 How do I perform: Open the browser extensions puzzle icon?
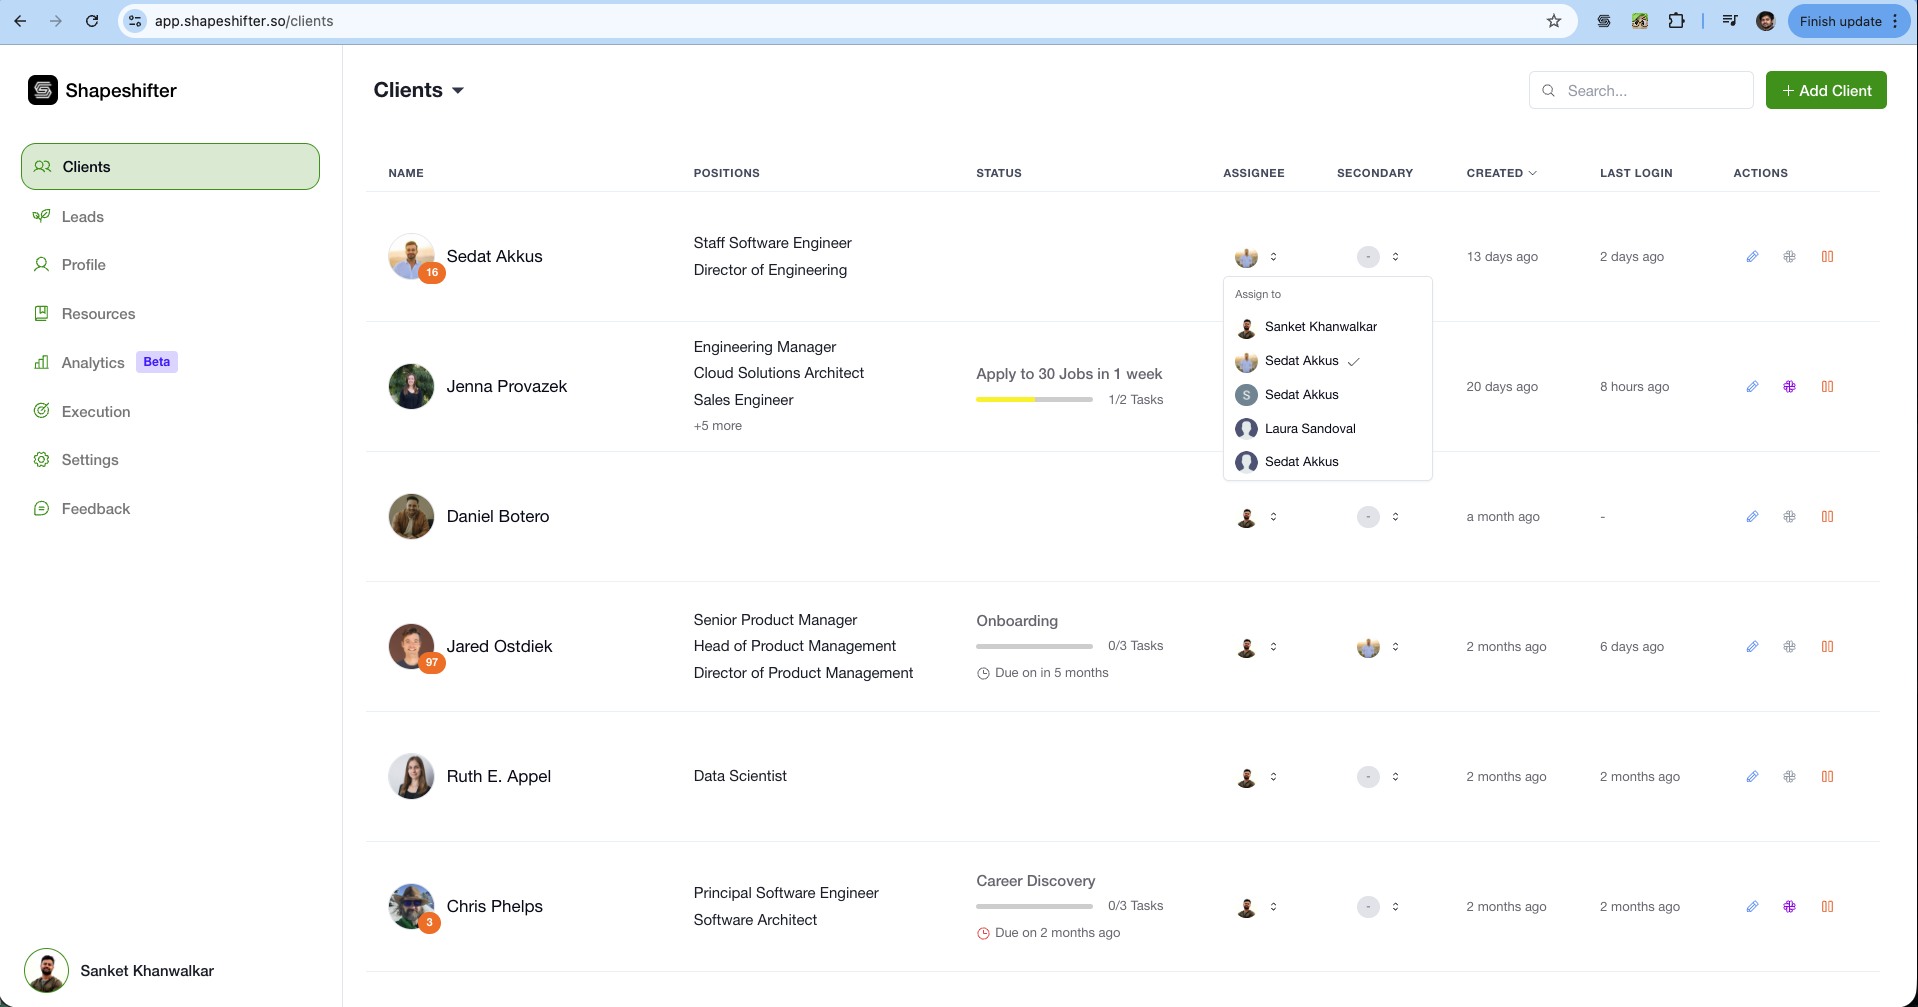point(1676,21)
